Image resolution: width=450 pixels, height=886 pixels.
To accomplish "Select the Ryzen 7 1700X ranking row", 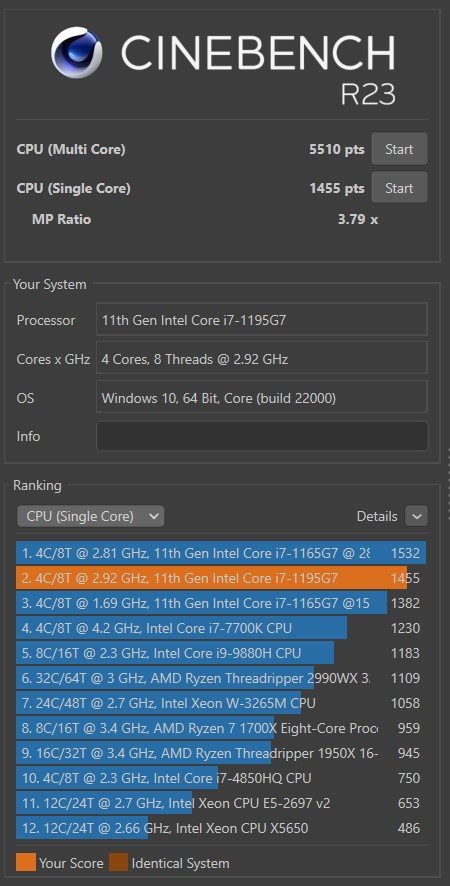I will (221, 728).
